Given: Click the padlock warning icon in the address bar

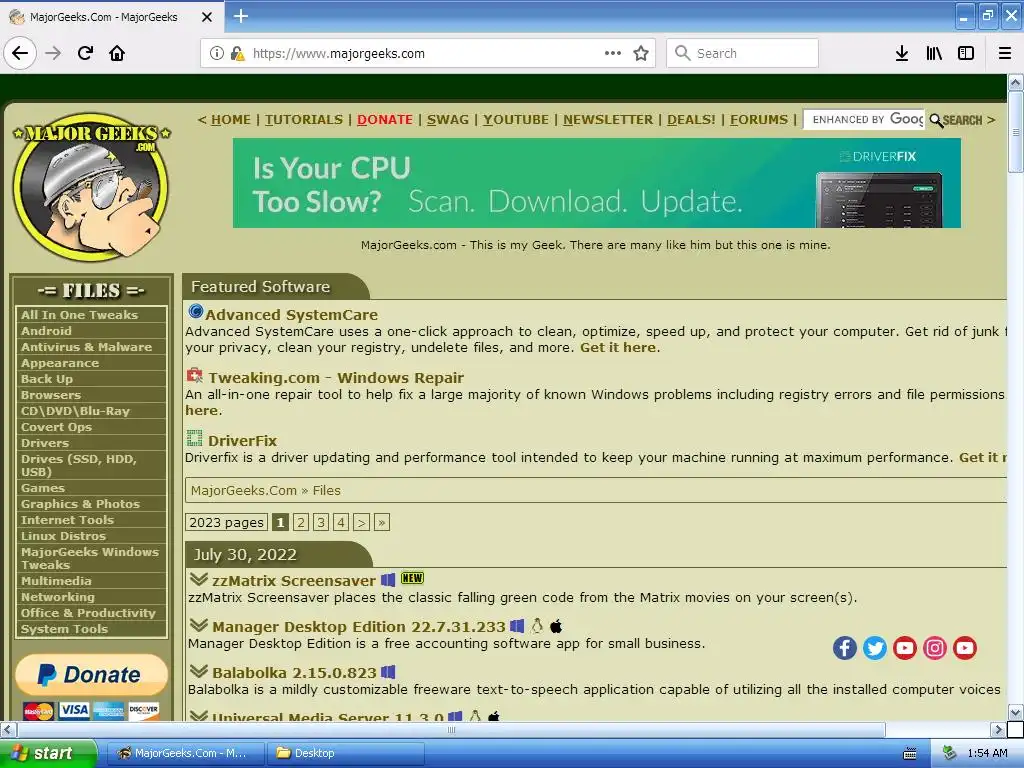Looking at the screenshot, I should 237,53.
